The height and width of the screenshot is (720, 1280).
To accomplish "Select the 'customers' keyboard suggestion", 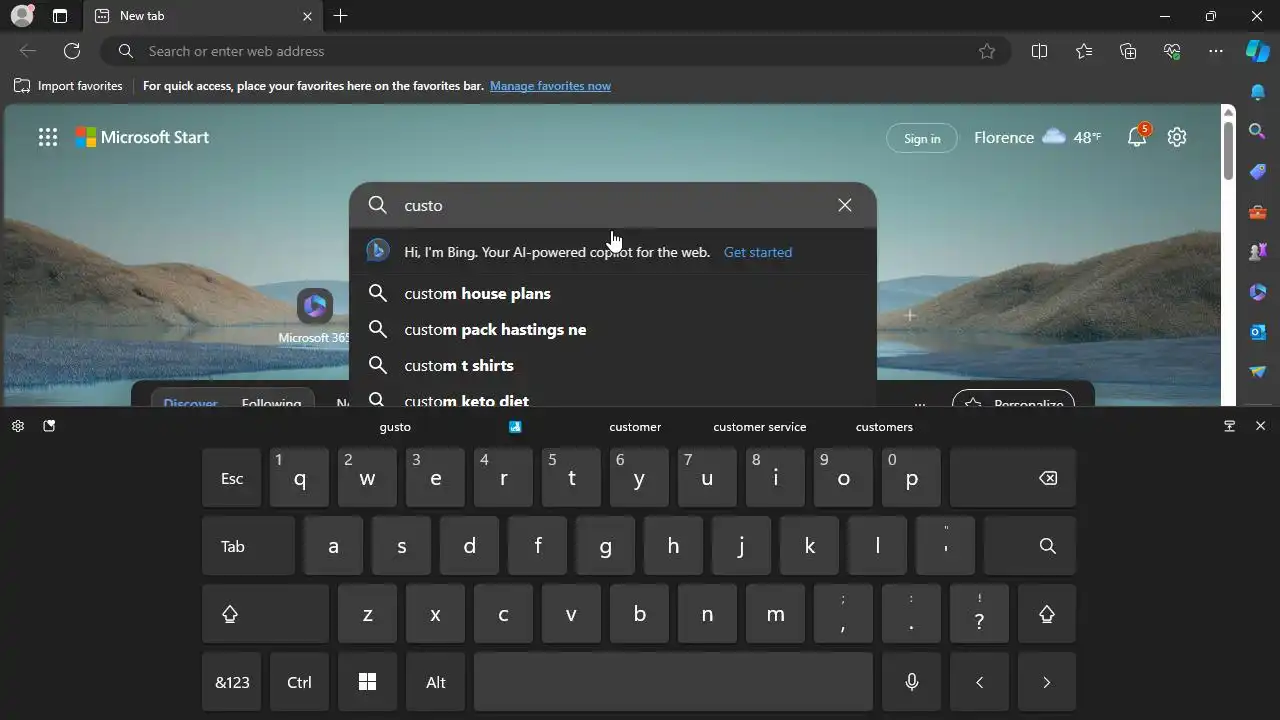I will coord(884,426).
